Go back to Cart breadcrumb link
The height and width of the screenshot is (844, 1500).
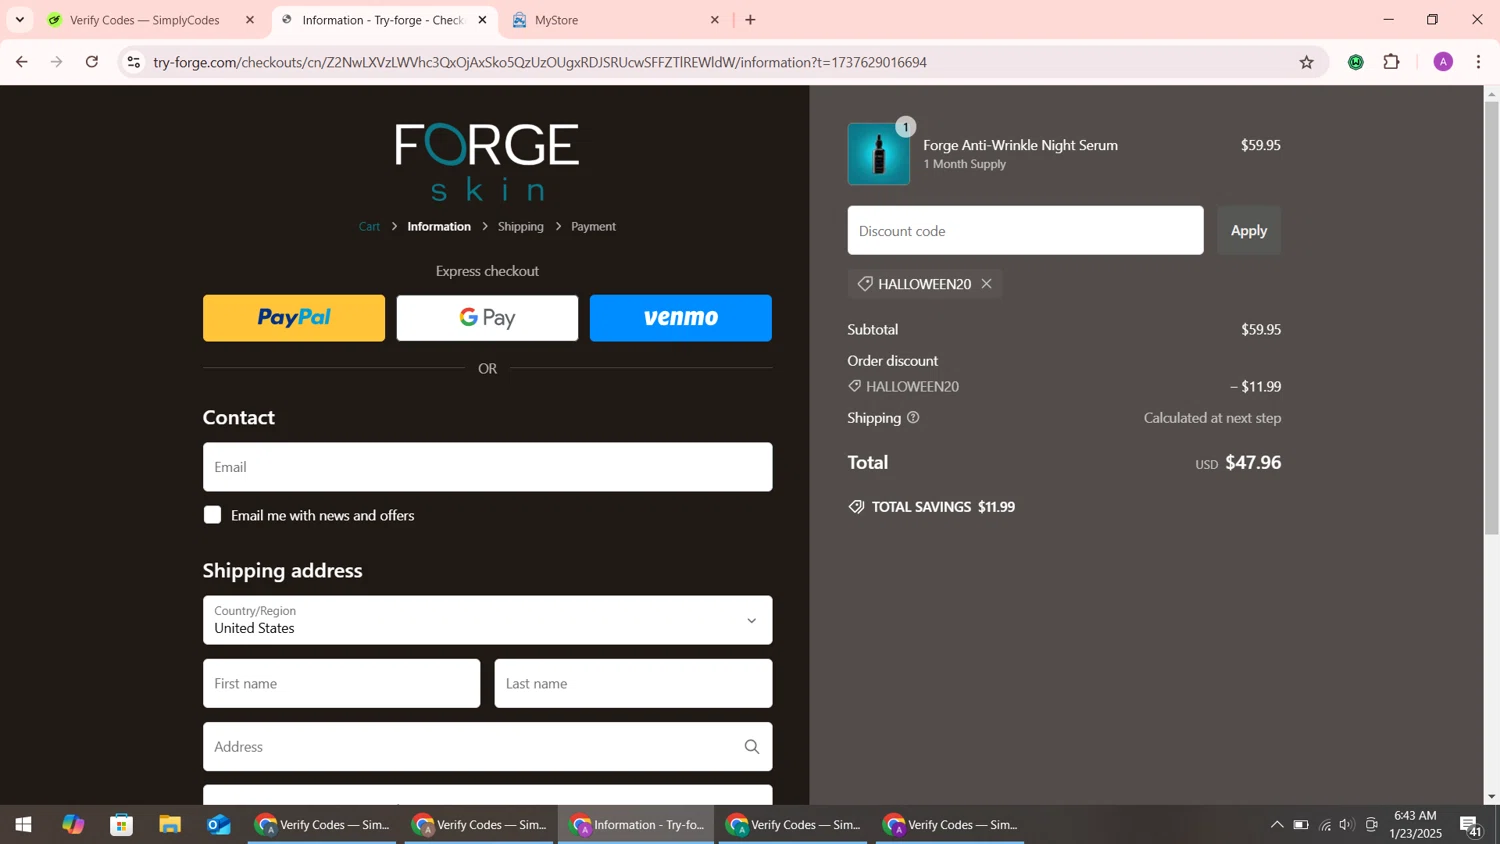[x=369, y=227]
